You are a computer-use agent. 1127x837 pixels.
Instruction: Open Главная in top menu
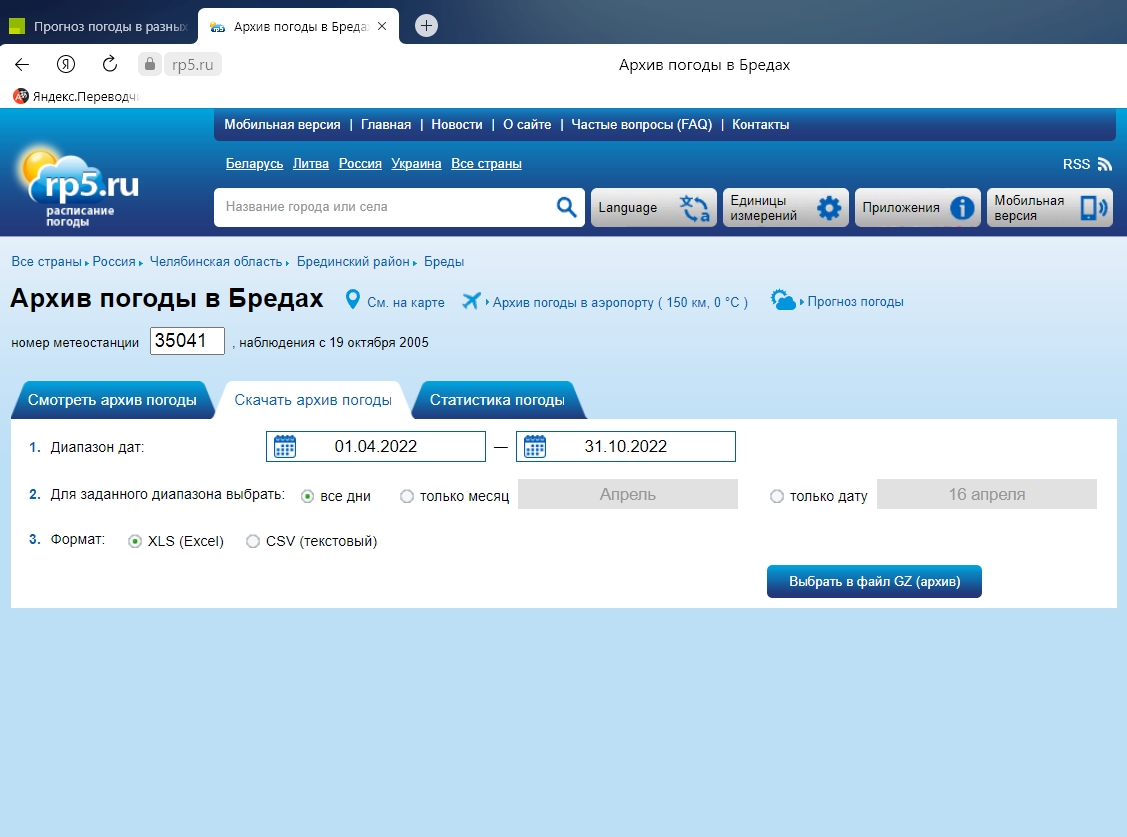coord(386,124)
